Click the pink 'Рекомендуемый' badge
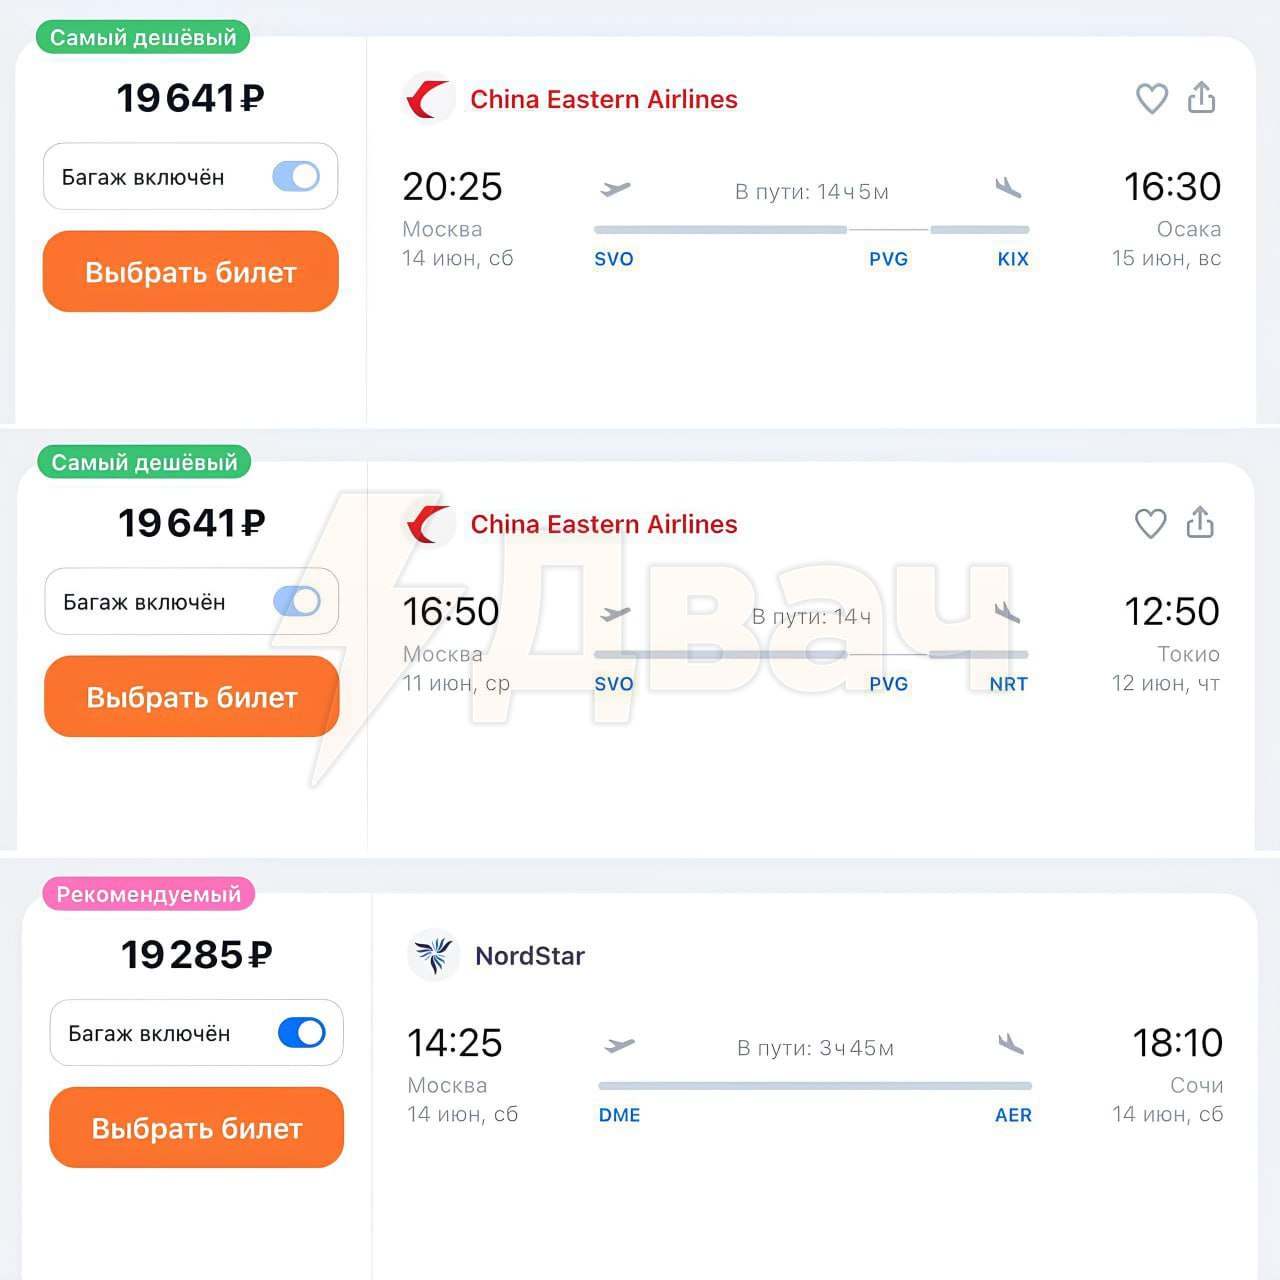 coord(149,894)
